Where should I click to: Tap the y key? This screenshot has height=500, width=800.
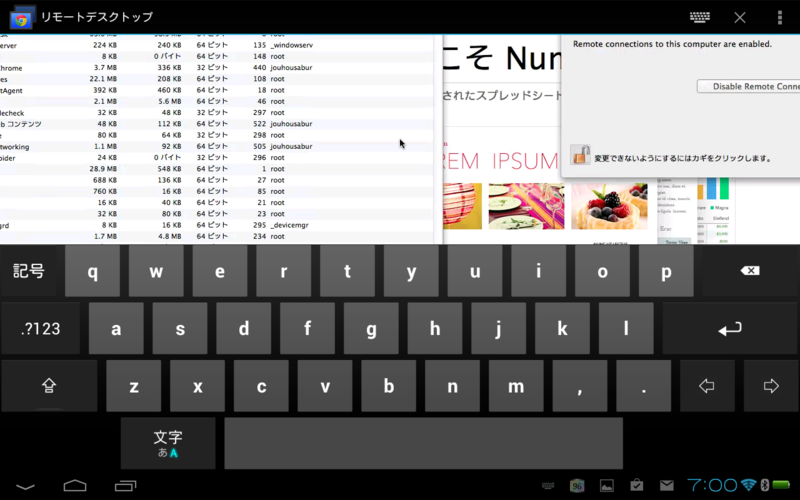click(x=411, y=271)
